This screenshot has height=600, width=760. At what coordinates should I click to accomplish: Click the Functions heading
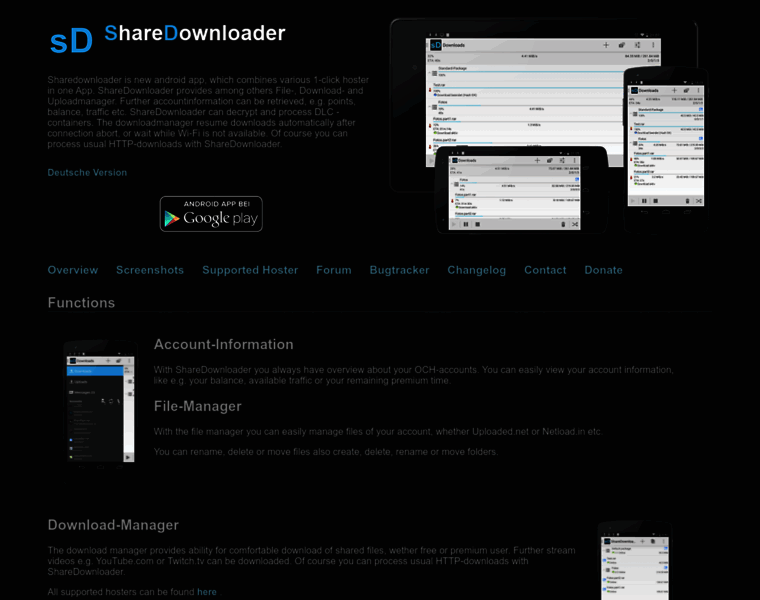81,303
